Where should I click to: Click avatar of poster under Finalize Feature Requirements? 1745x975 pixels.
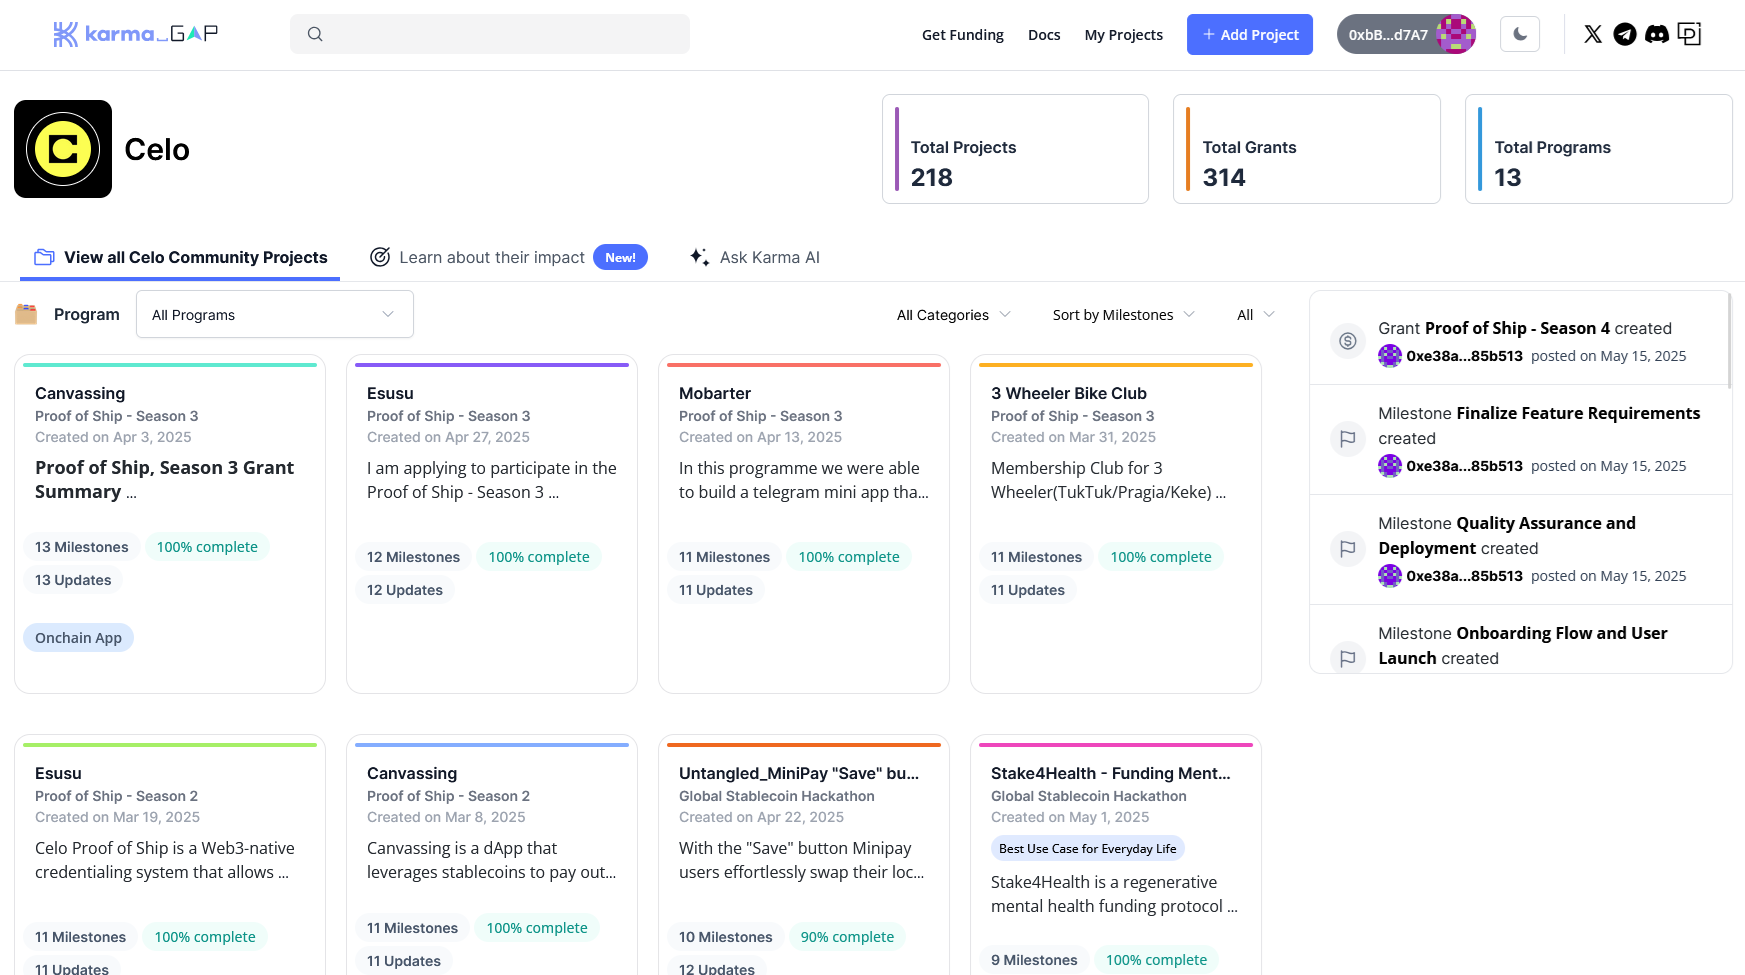tap(1390, 466)
